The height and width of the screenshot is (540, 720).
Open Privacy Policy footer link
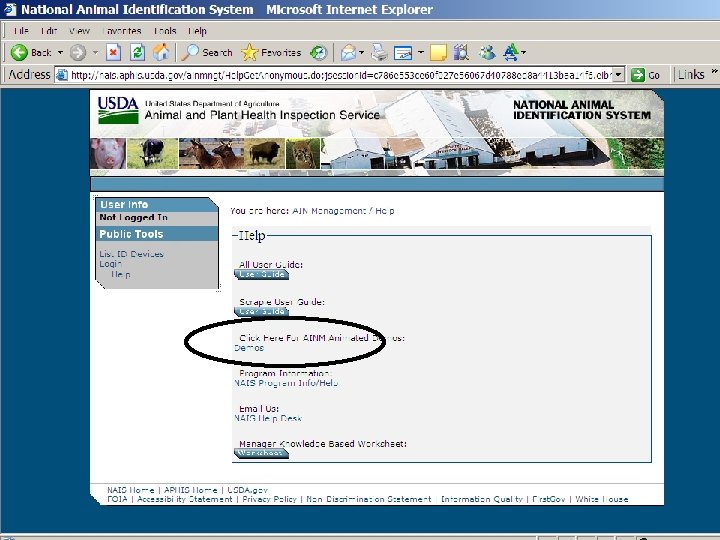point(270,499)
